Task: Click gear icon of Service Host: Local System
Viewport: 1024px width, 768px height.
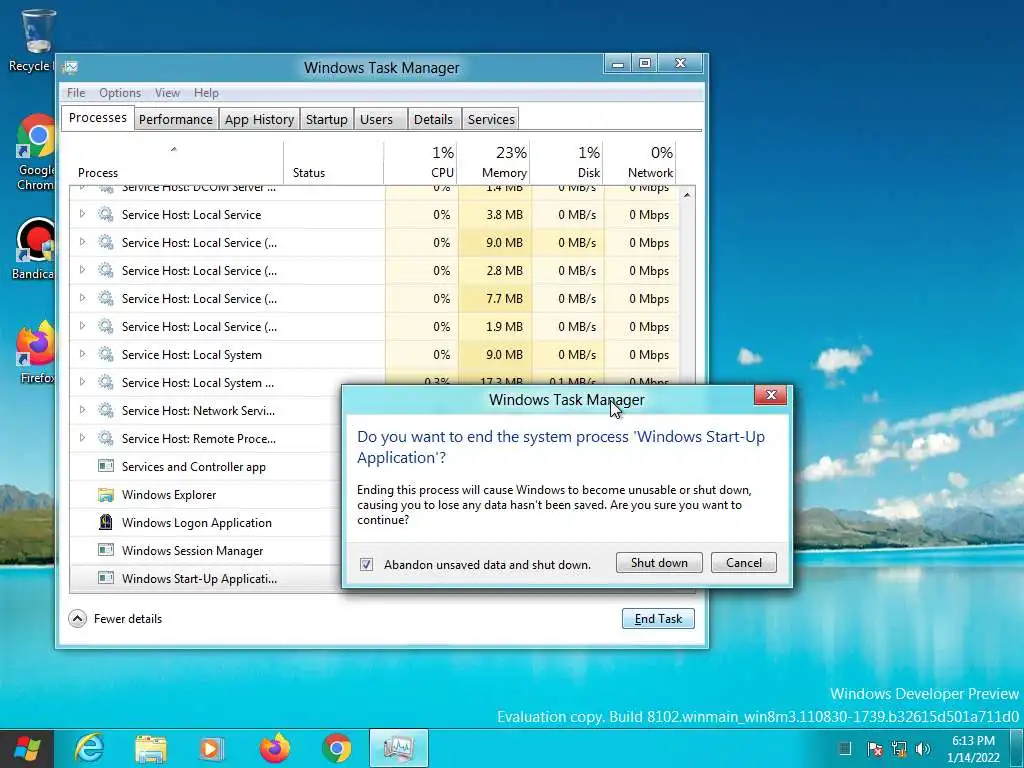Action: tap(106, 354)
